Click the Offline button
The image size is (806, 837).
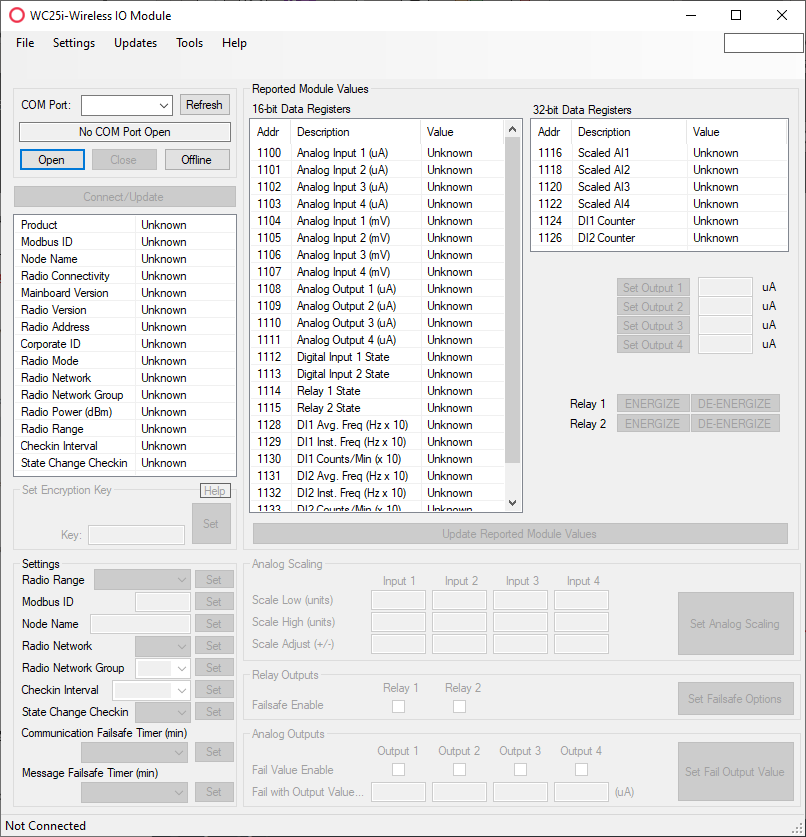[196, 160]
